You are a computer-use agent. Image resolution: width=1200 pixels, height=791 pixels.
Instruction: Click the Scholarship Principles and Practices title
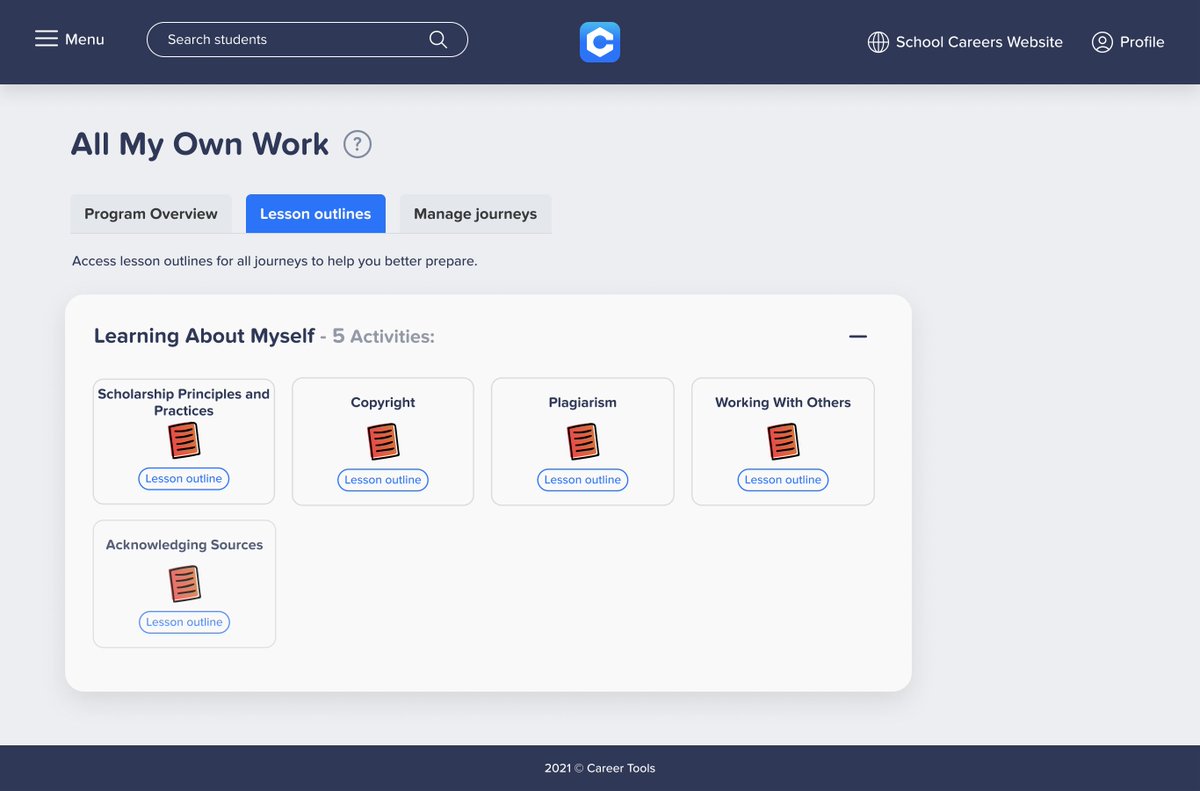[184, 402]
